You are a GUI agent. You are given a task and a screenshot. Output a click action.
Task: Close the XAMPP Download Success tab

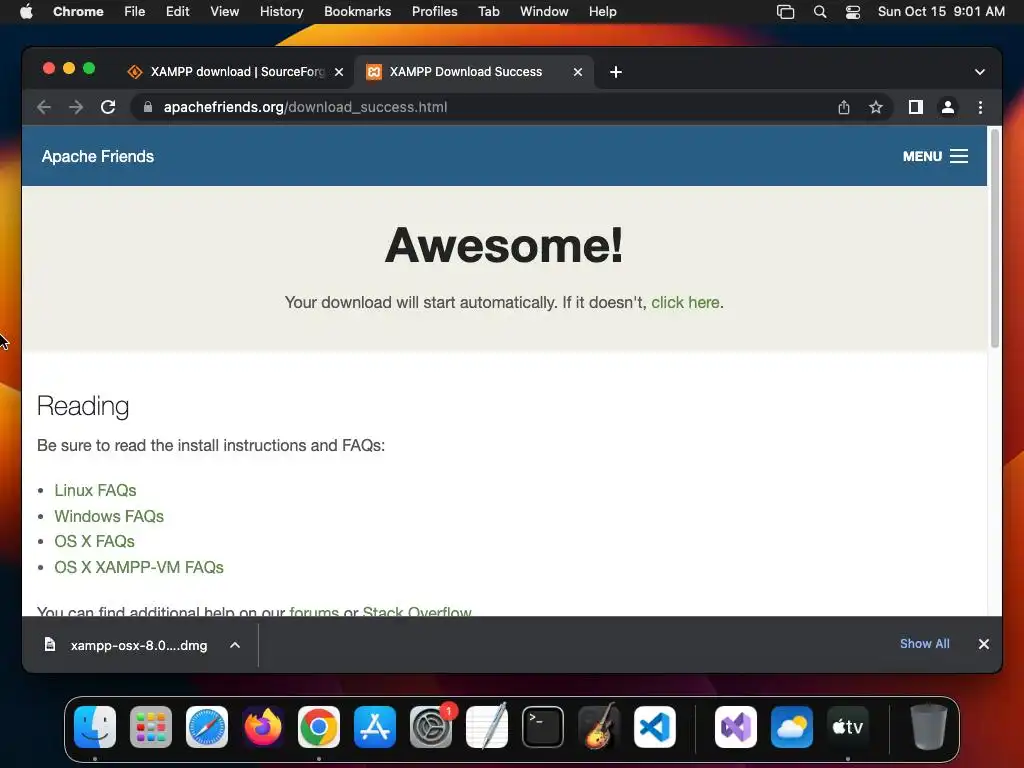tap(578, 72)
